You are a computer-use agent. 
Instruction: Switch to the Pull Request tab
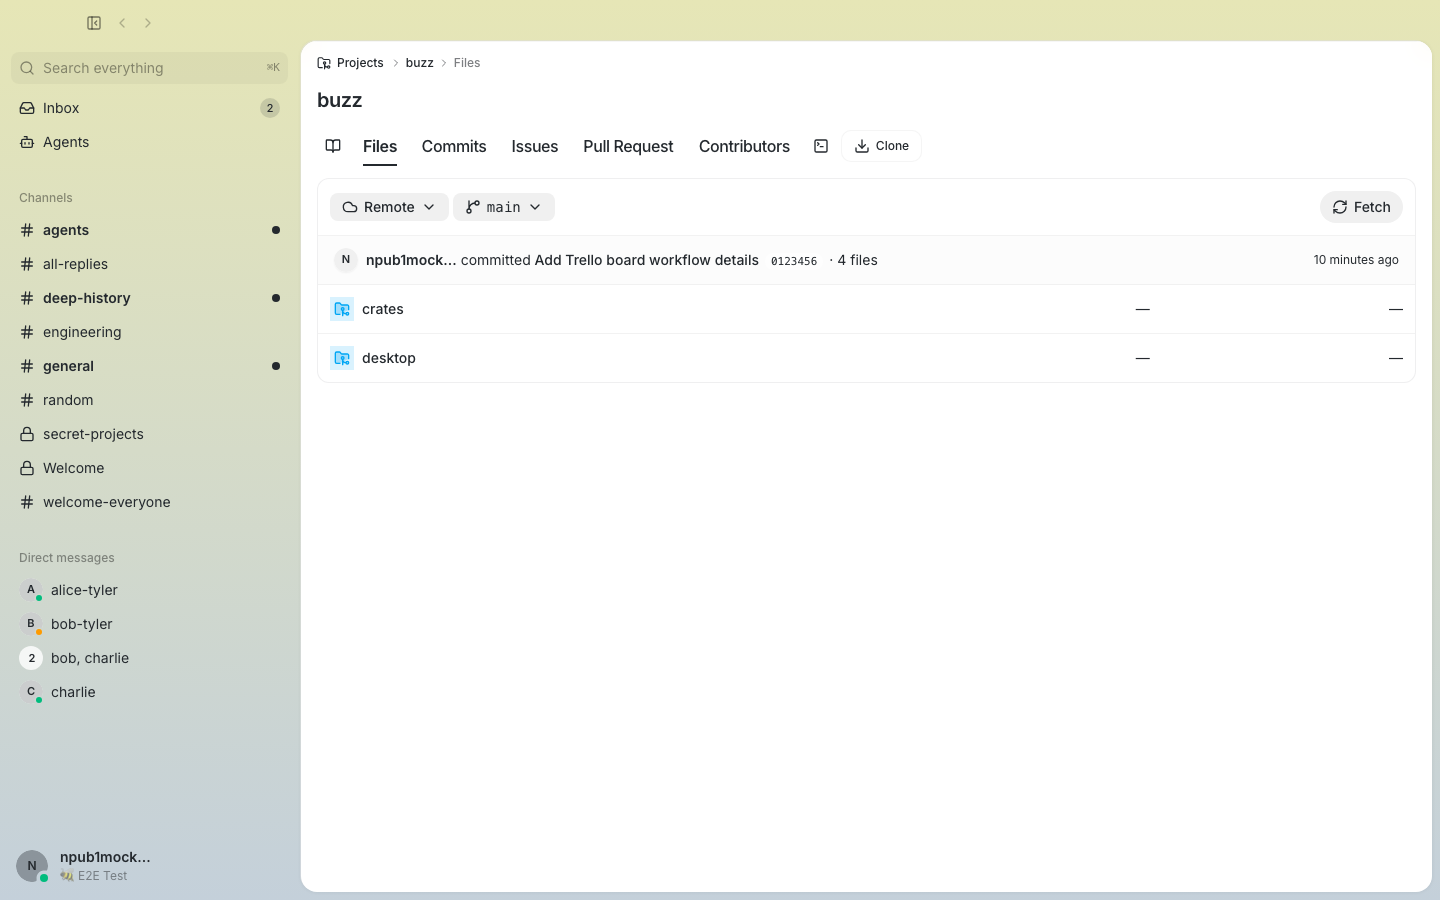[x=628, y=146]
